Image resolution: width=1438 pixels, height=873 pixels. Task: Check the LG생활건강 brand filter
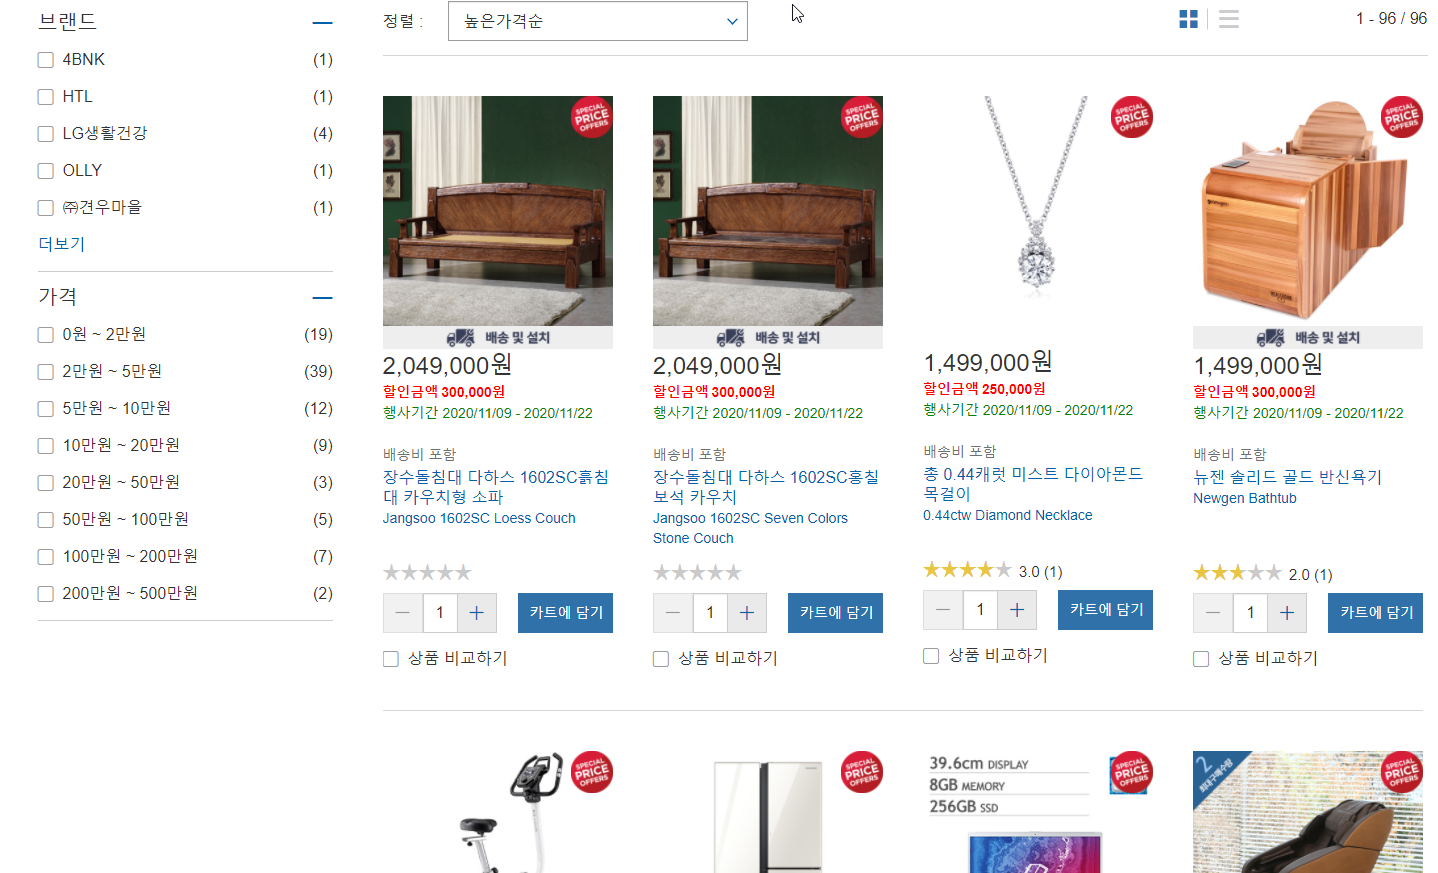point(46,134)
